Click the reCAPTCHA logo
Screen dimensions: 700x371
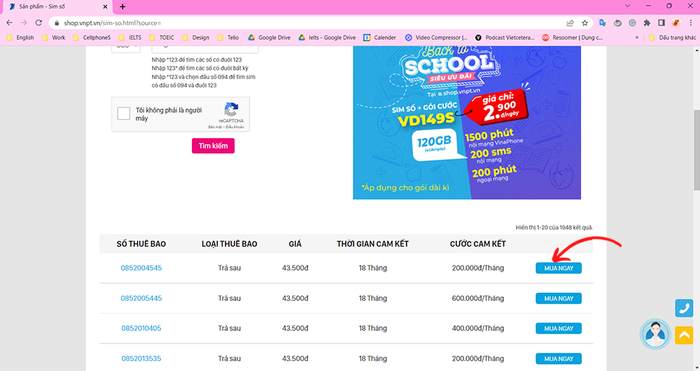click(x=231, y=109)
